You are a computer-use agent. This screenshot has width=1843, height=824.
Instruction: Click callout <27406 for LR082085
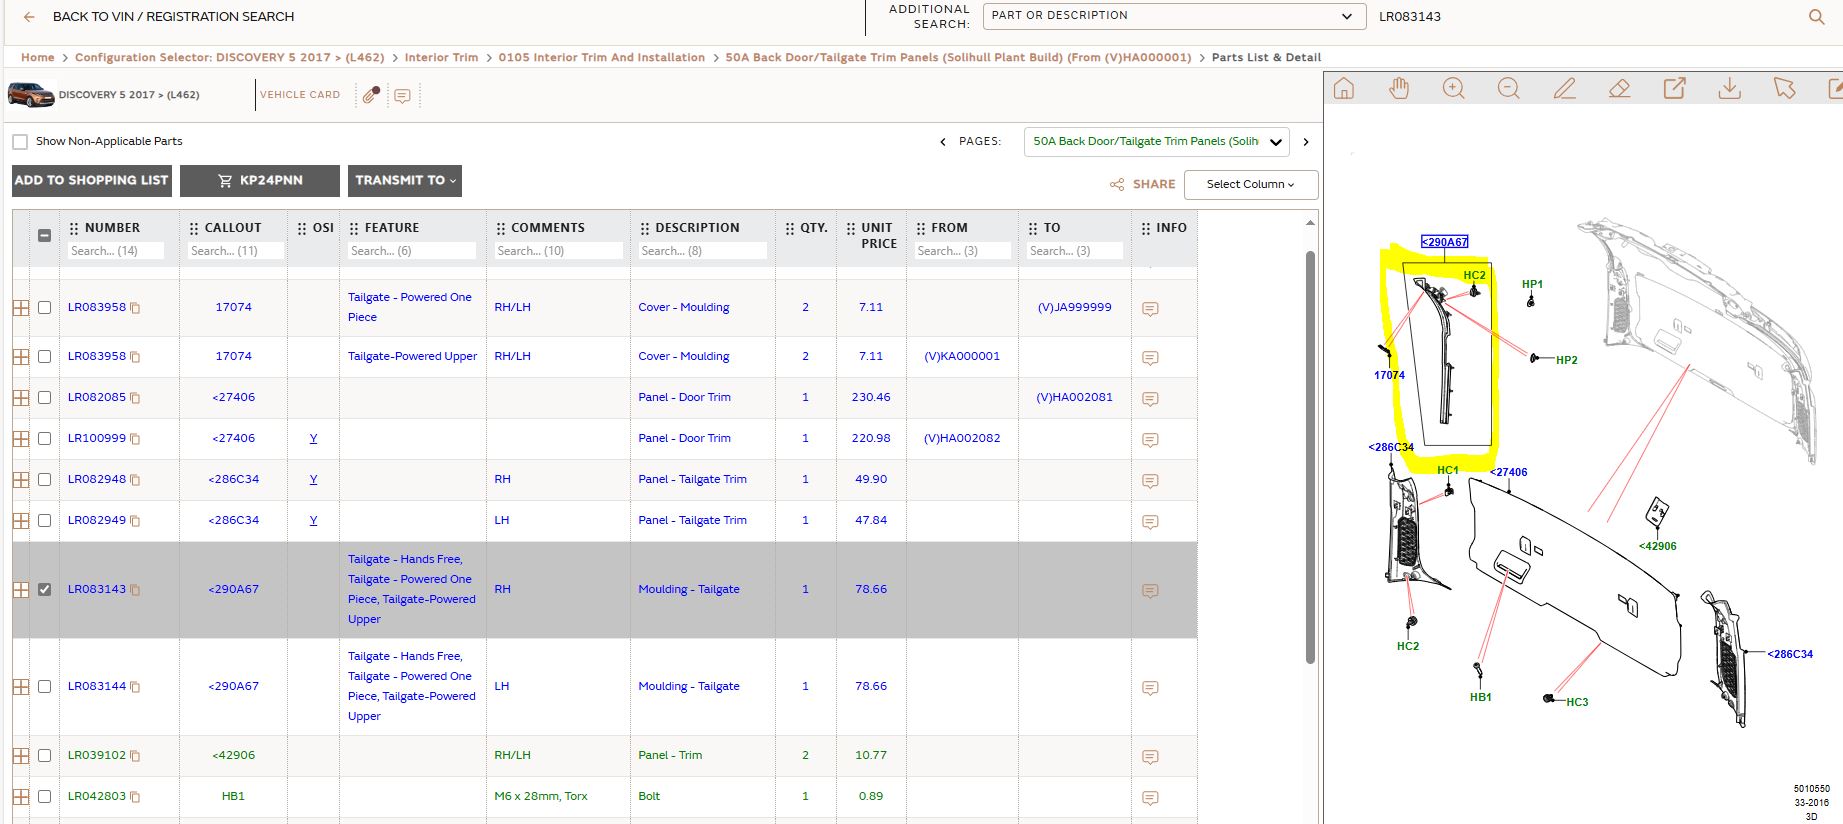pos(234,397)
